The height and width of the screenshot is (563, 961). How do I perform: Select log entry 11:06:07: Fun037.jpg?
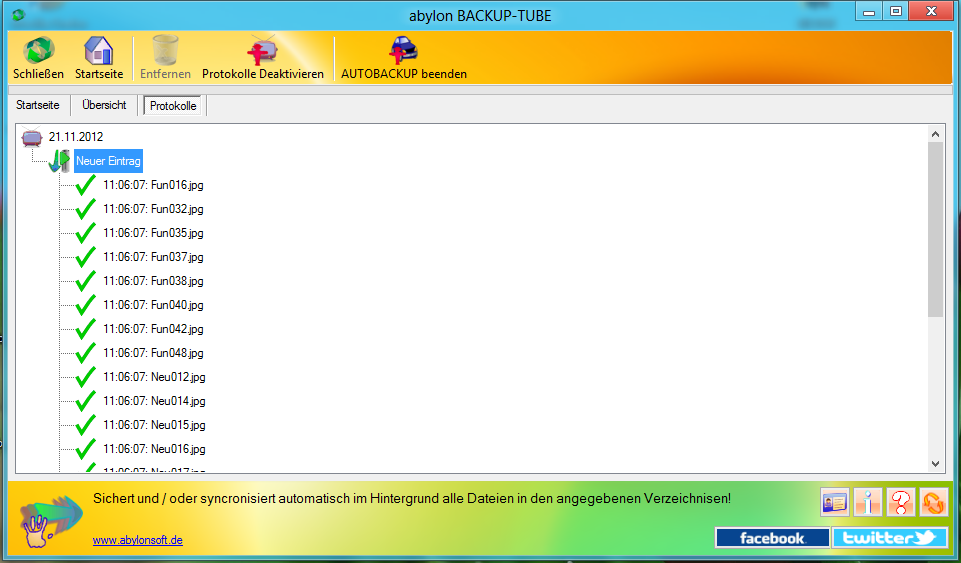pos(153,257)
